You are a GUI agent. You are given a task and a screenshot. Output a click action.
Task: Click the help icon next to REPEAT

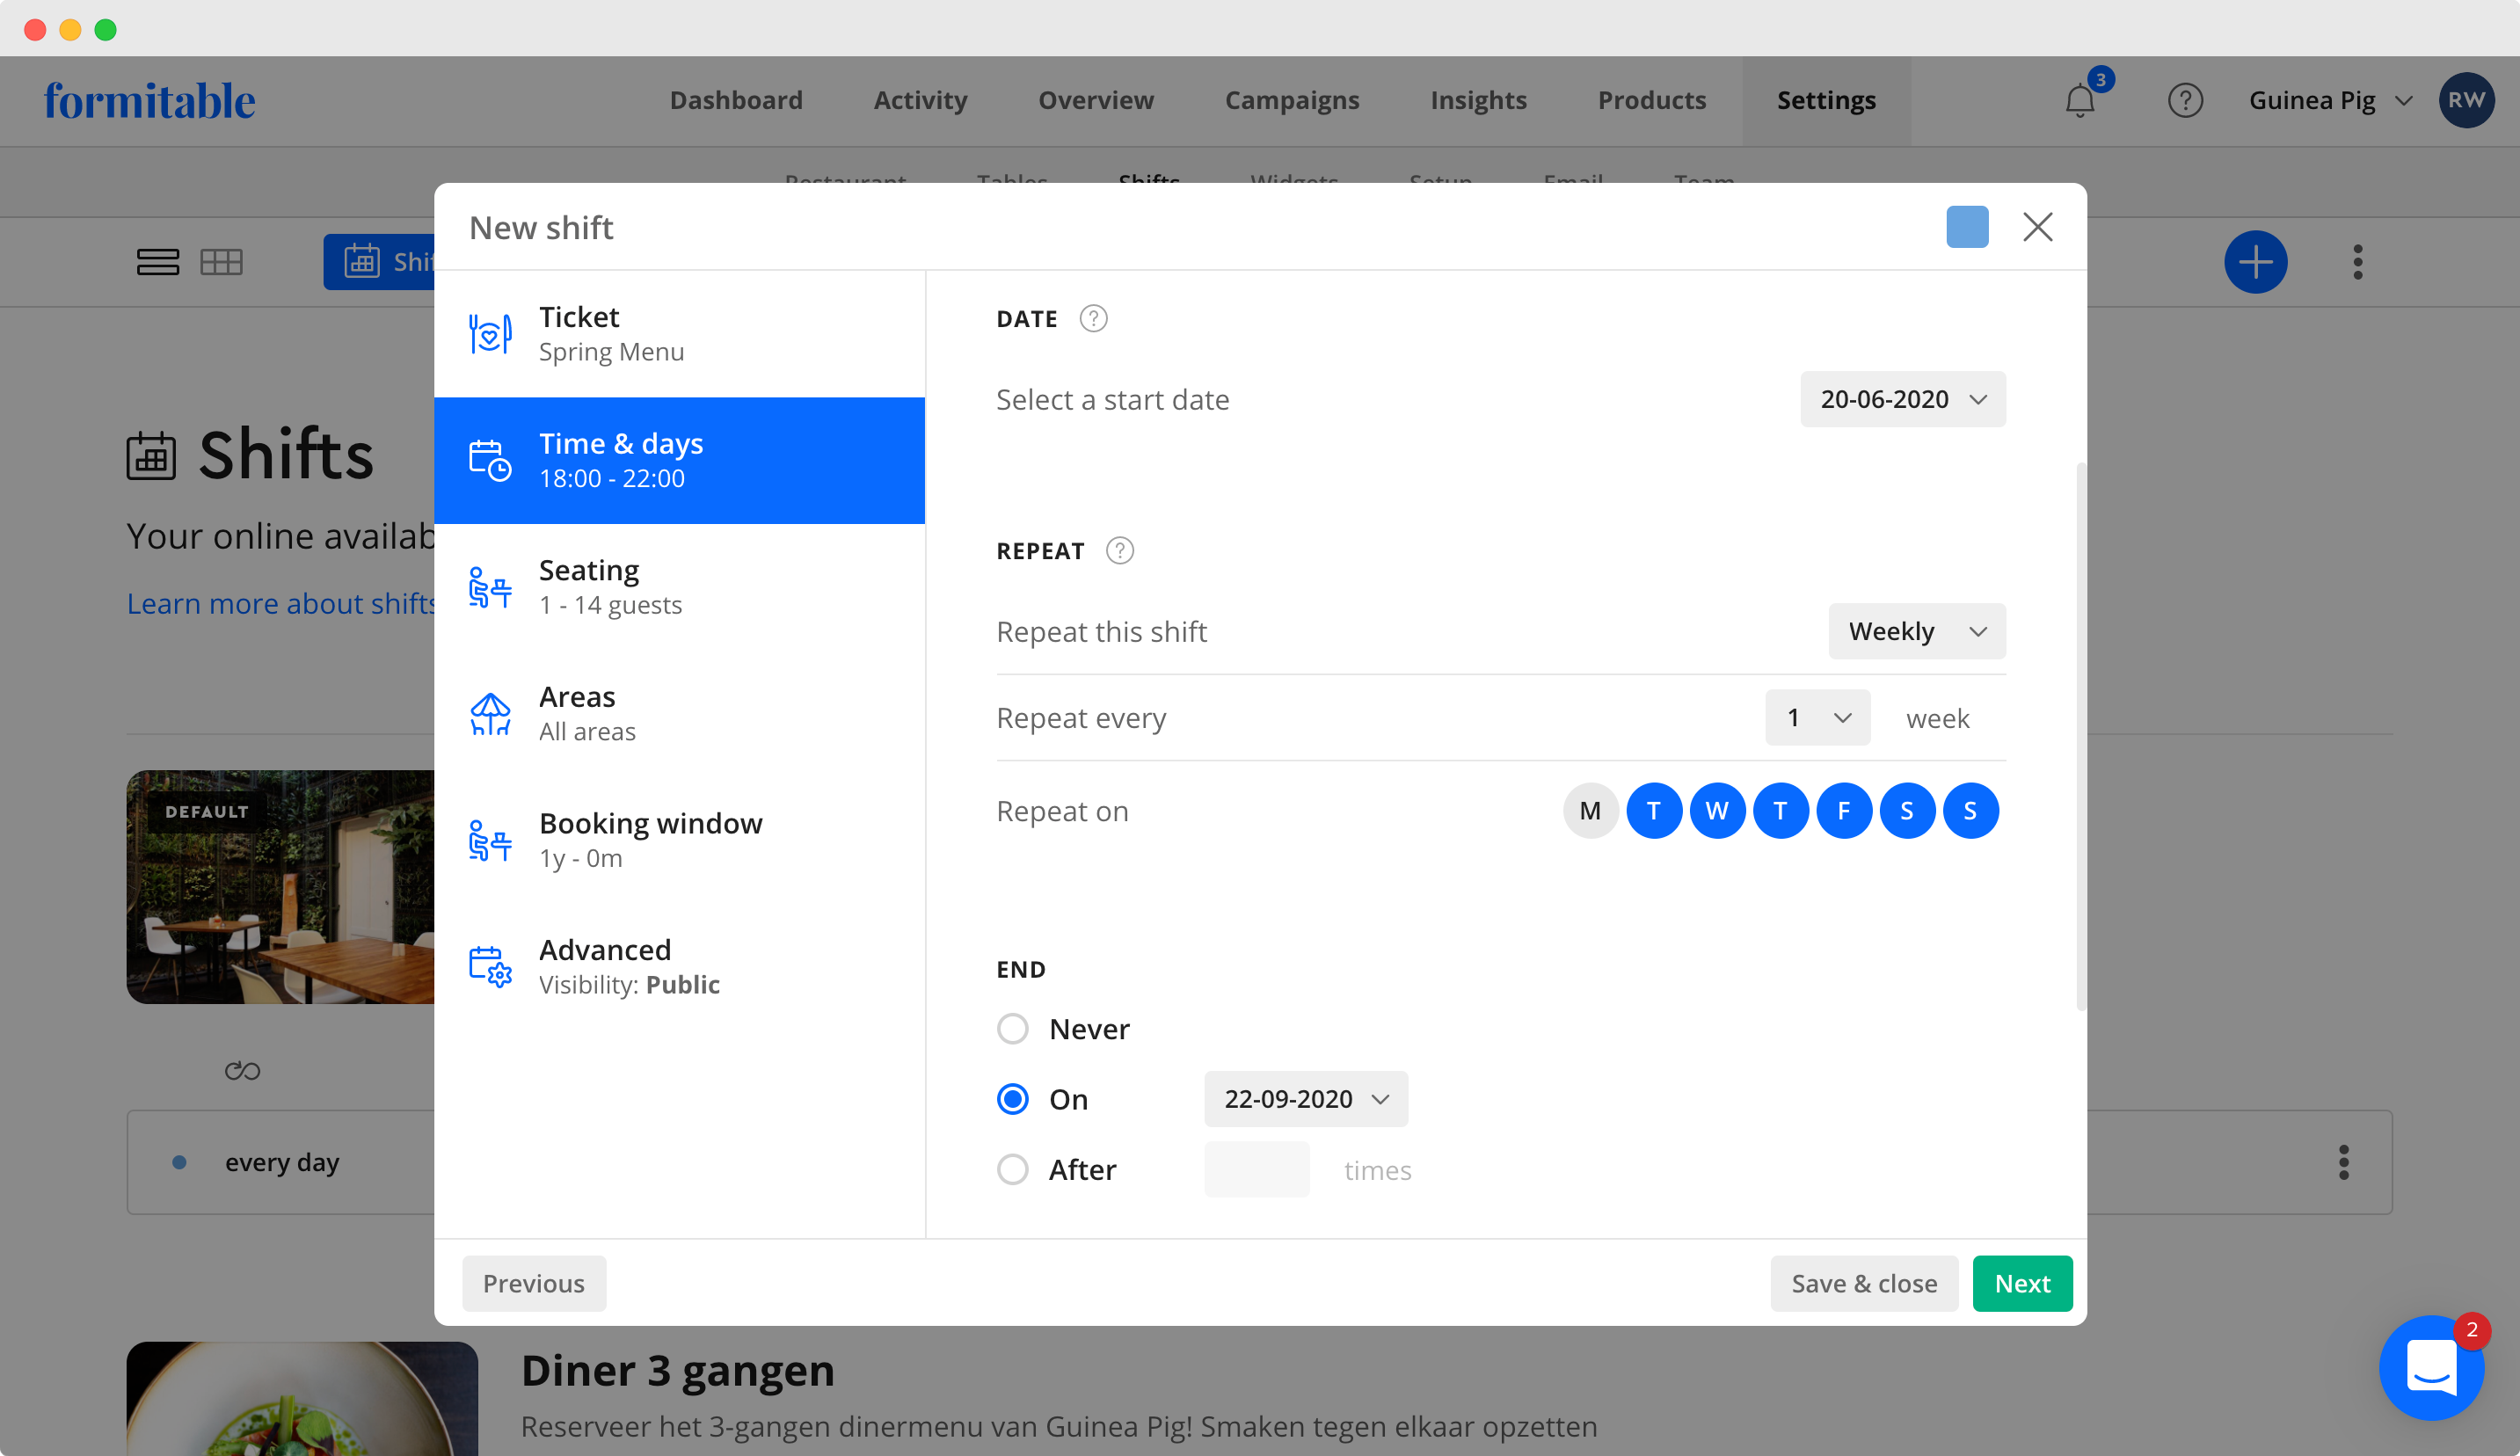[x=1119, y=551]
